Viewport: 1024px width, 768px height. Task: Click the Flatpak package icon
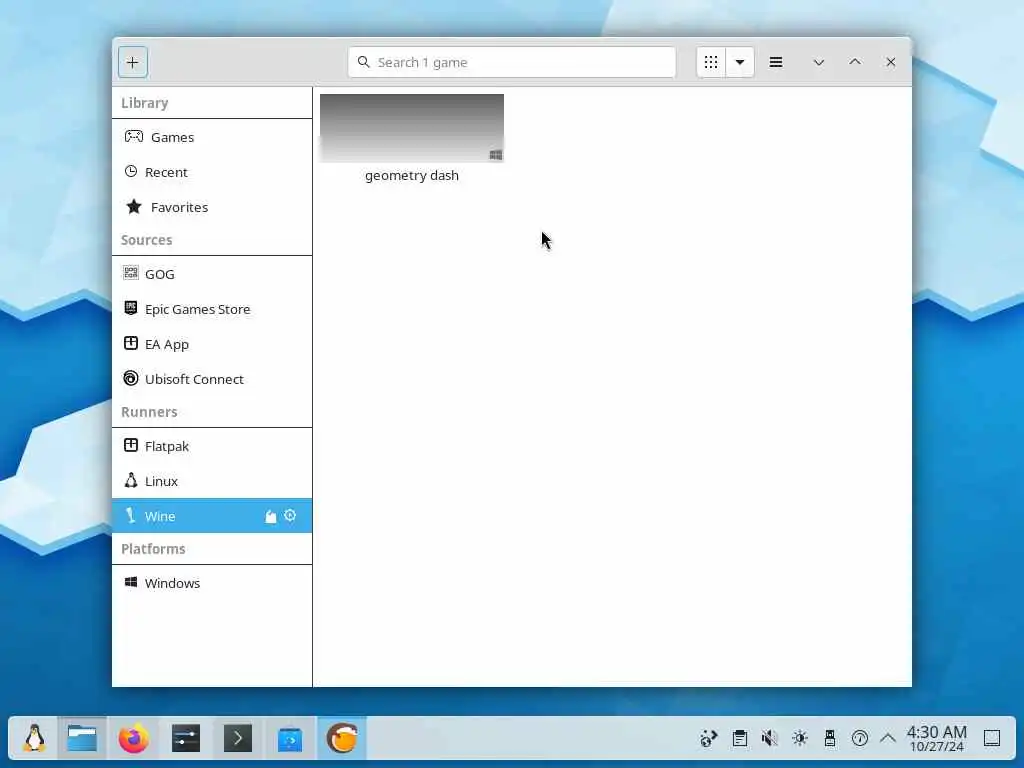coord(131,445)
